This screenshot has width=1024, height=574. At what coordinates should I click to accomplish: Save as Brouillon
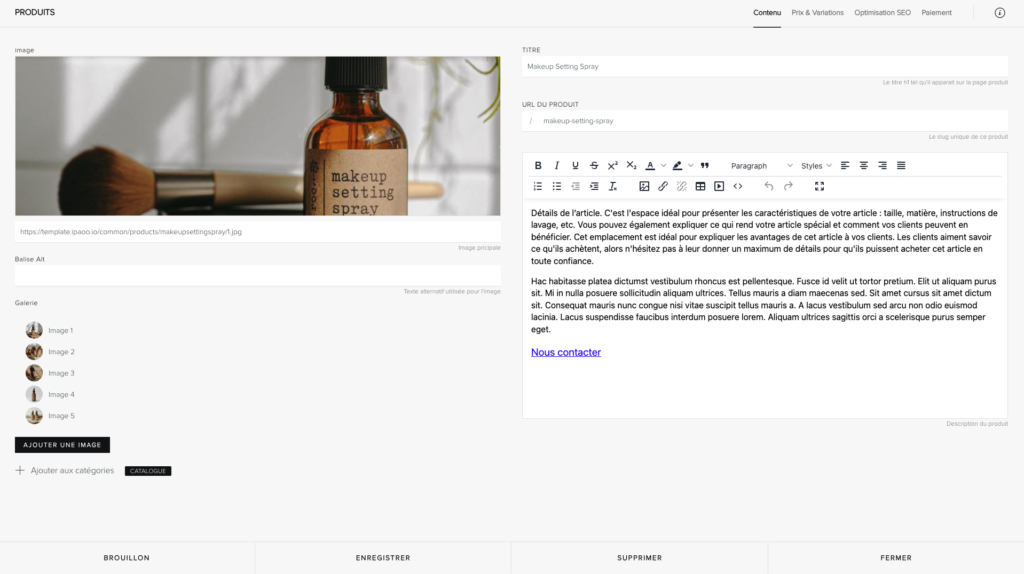(x=127, y=558)
